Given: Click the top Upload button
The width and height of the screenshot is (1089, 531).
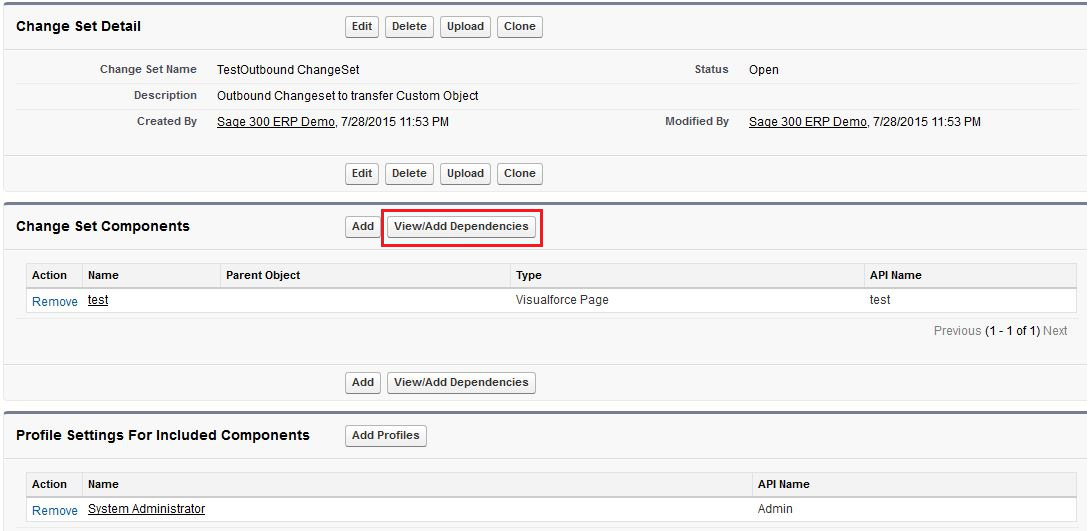Looking at the screenshot, I should 465,27.
